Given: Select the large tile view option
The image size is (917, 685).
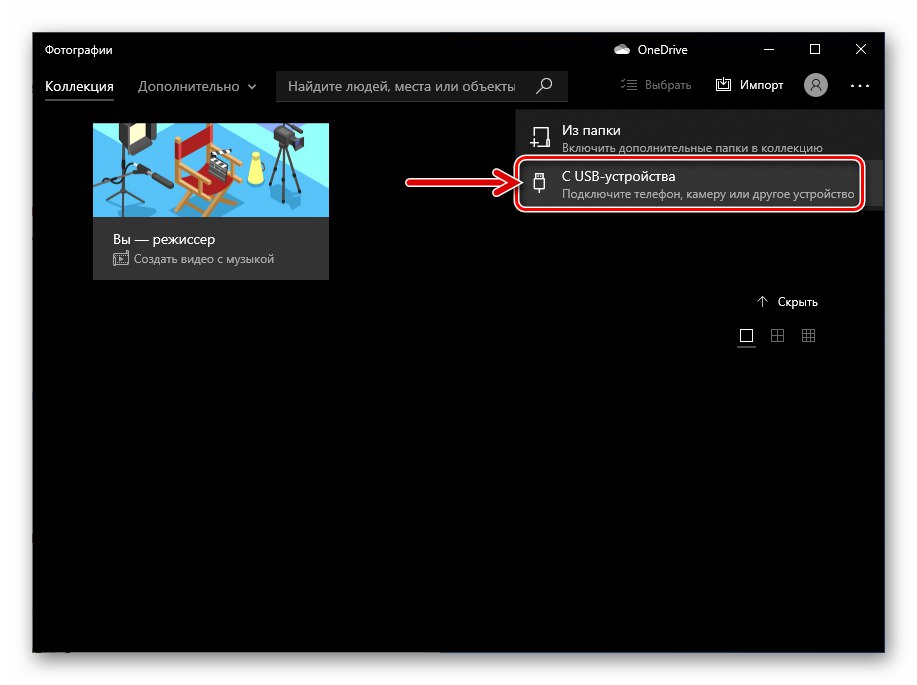Looking at the screenshot, I should point(746,336).
